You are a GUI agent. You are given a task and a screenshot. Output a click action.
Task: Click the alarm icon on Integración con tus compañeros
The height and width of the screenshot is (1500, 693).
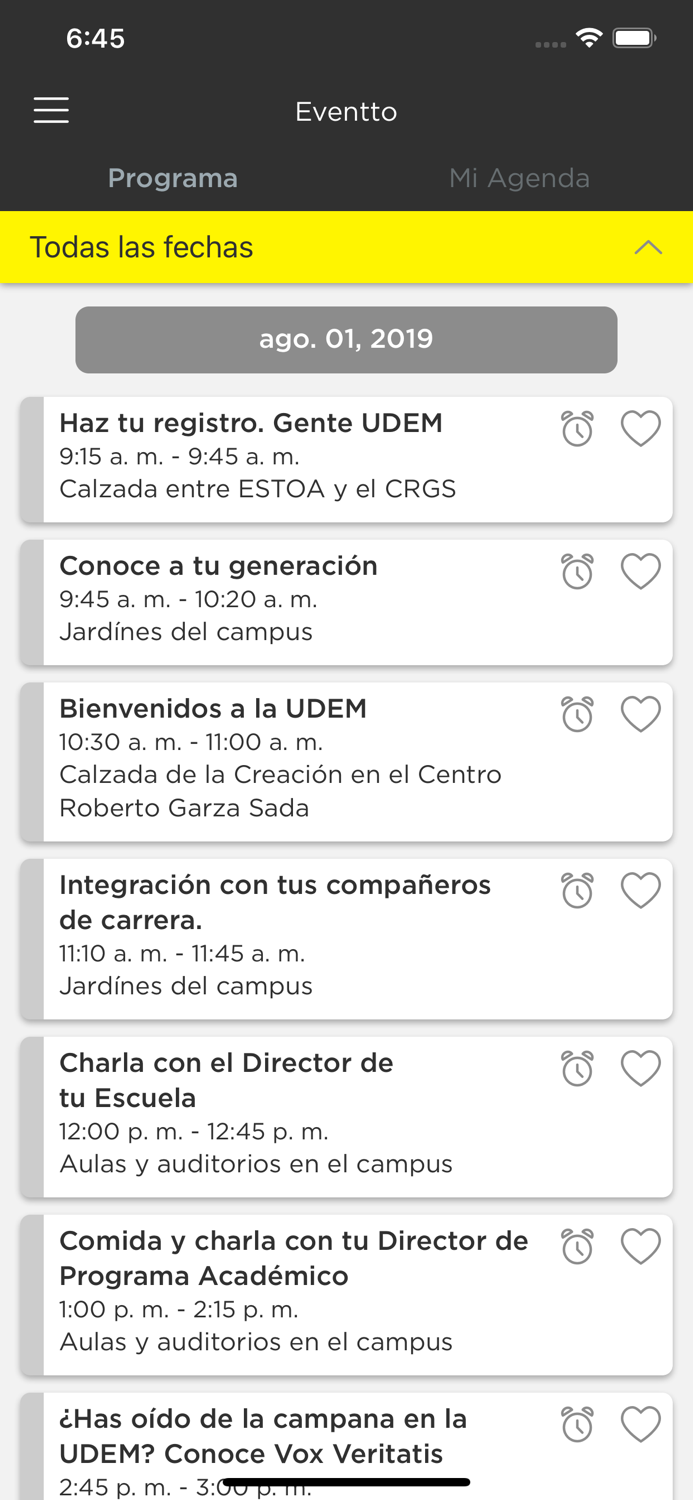[577, 889]
